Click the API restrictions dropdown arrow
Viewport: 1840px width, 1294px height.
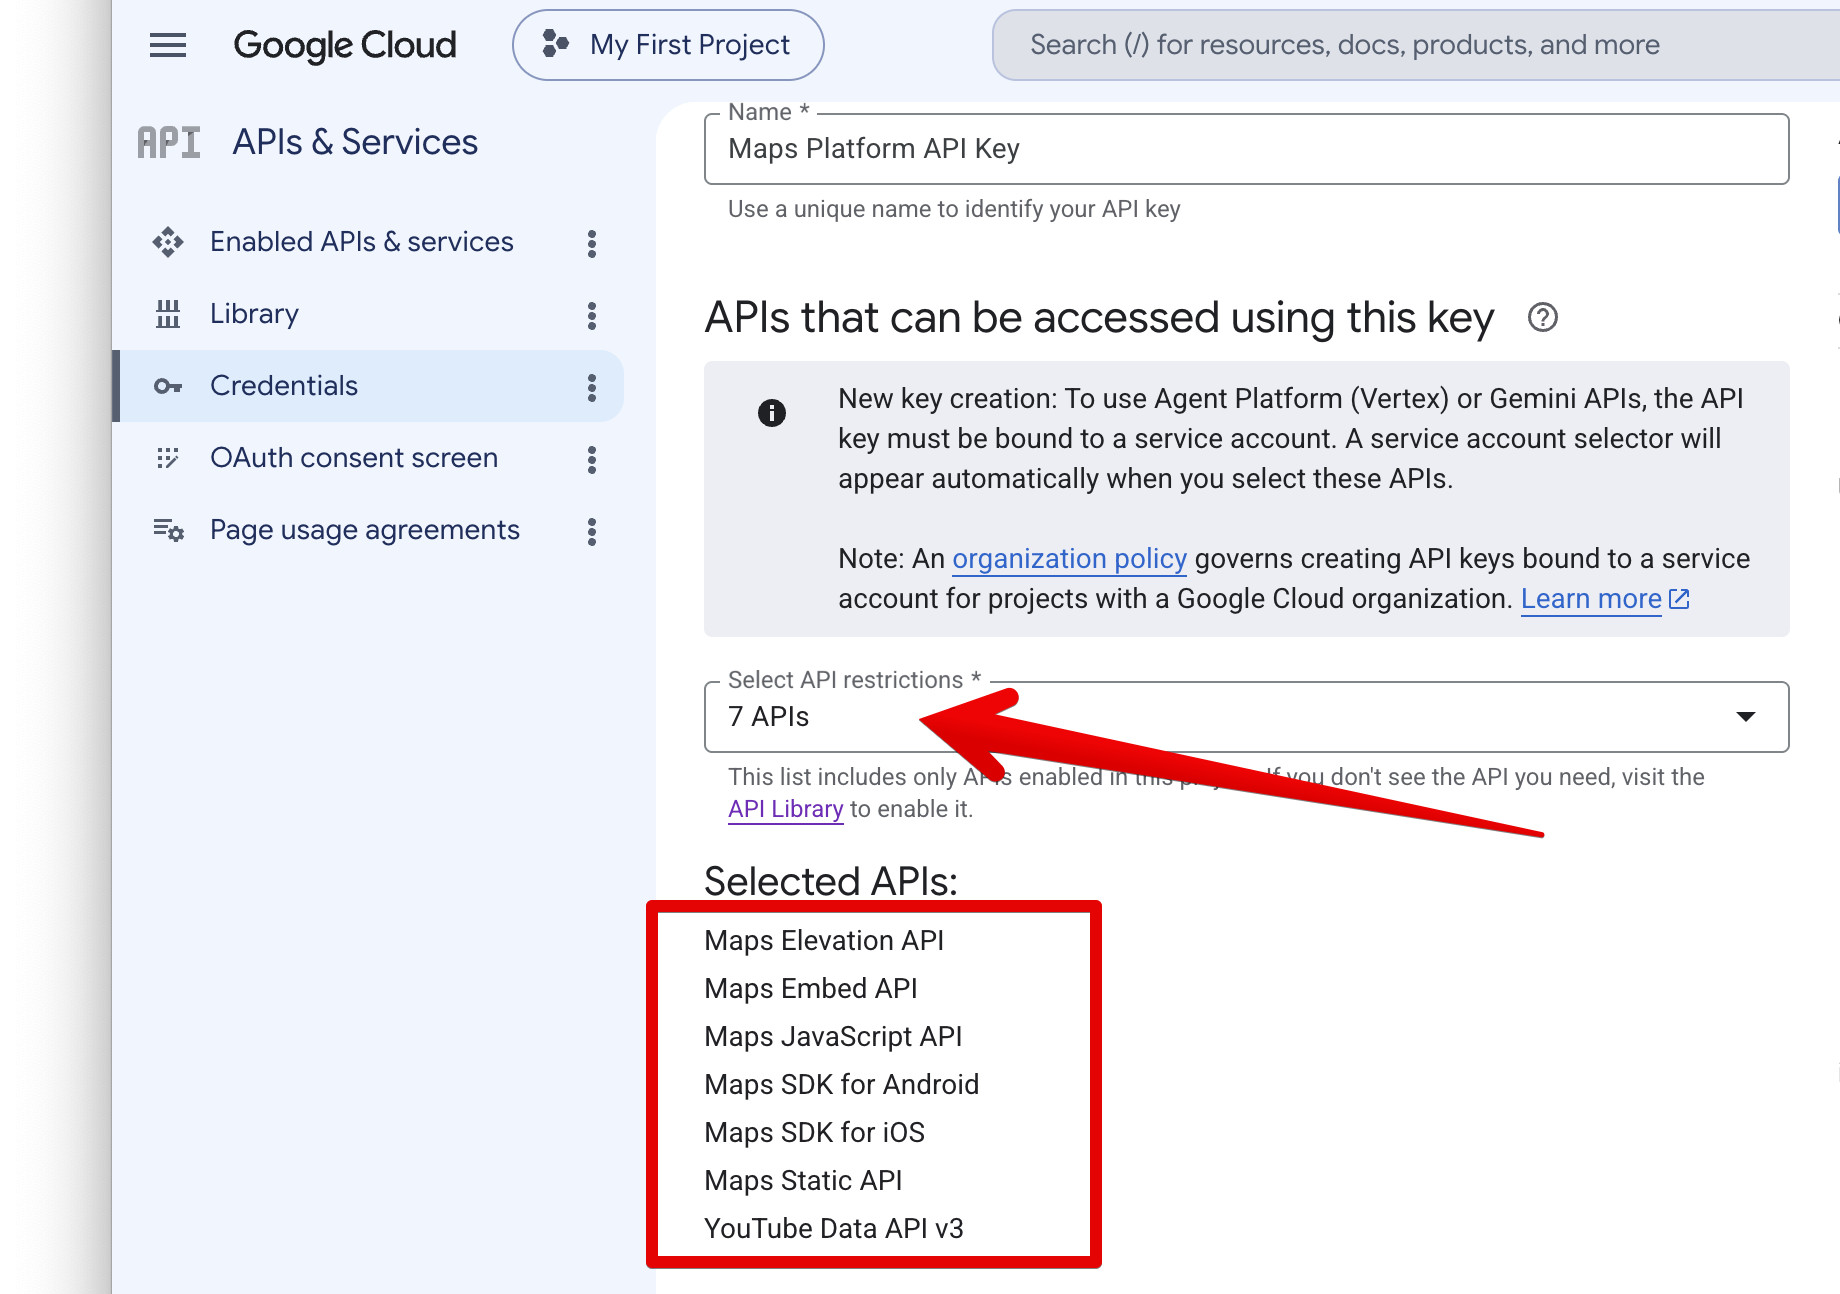tap(1746, 717)
